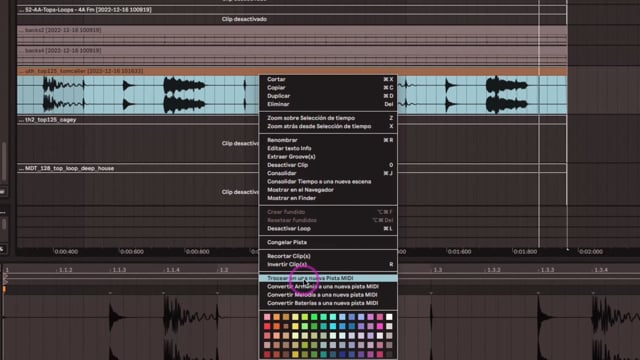Click beat marker 1.1.3 in clip ruler

click(119, 270)
